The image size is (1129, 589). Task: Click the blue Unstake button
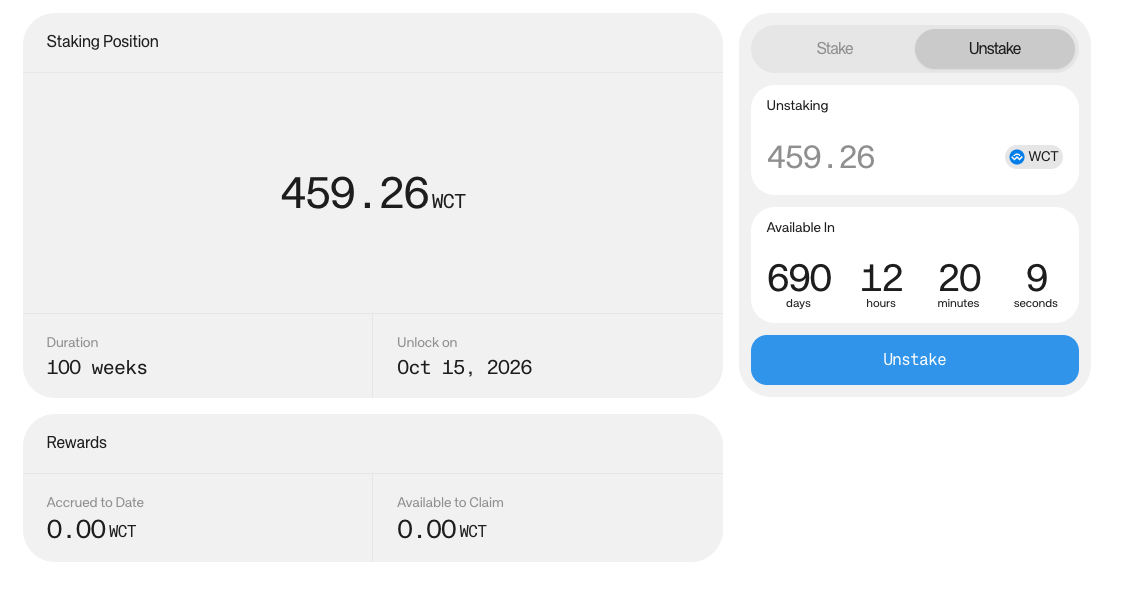[914, 360]
